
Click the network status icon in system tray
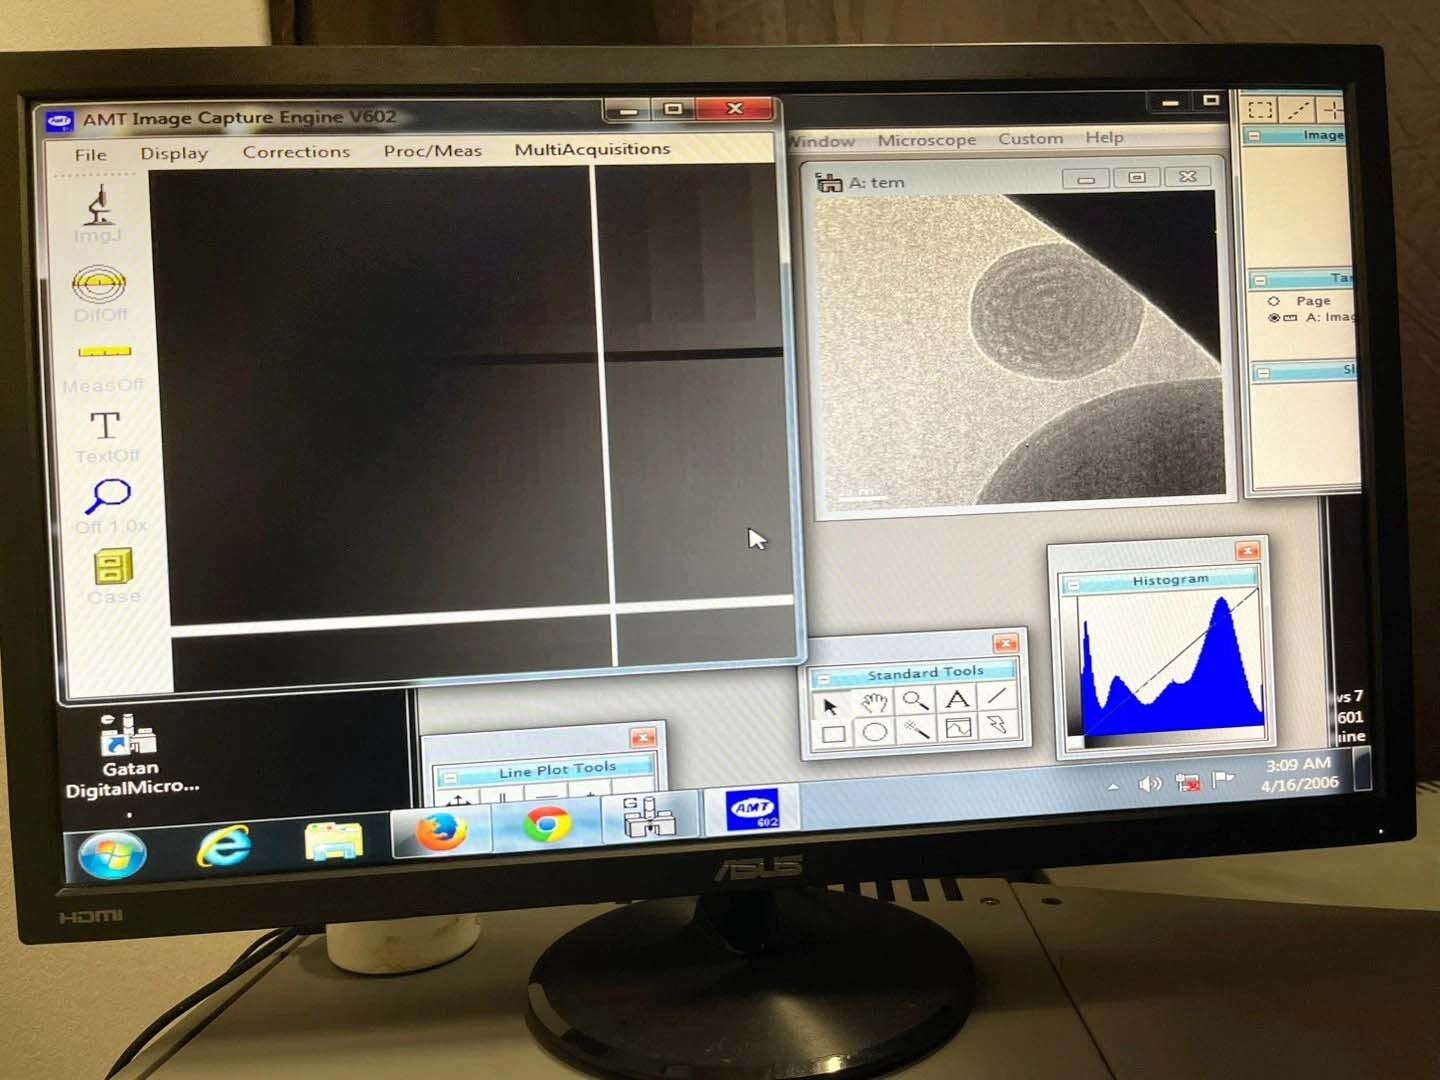[x=1187, y=782]
